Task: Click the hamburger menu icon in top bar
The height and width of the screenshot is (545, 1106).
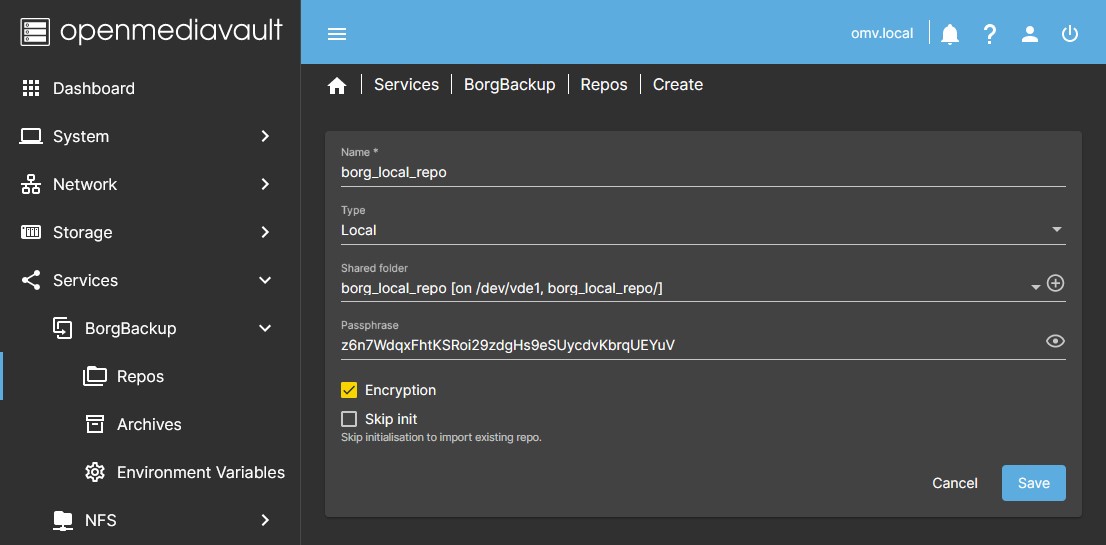Action: [x=337, y=34]
